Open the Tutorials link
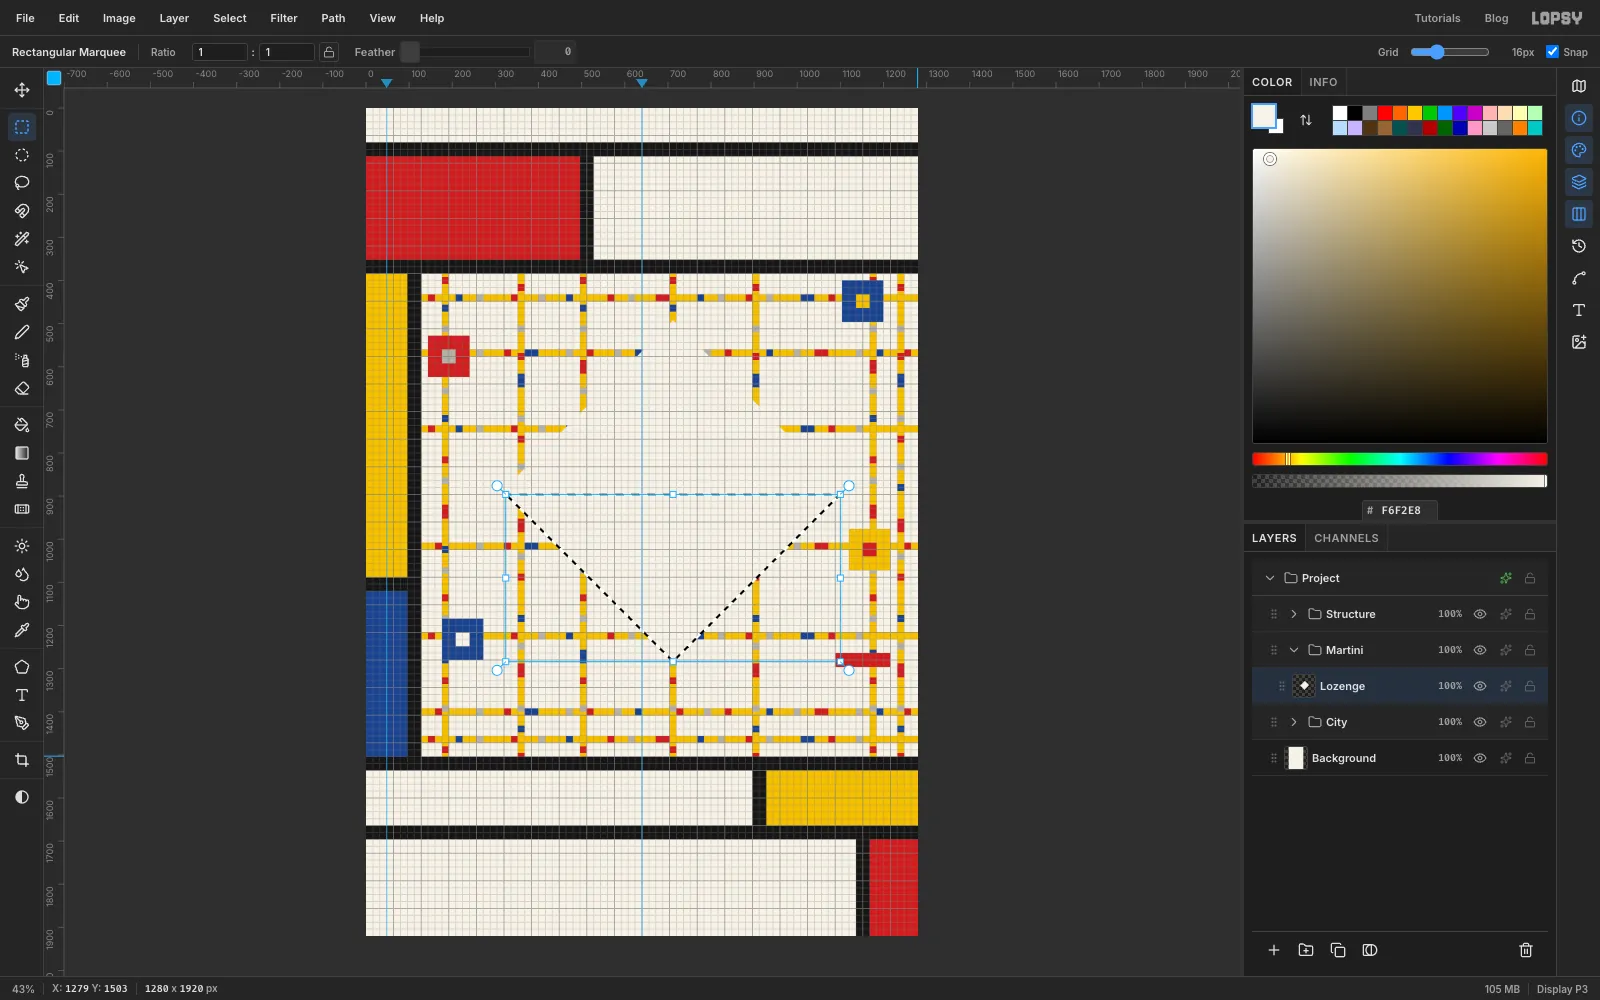The image size is (1600, 1000). (x=1437, y=18)
